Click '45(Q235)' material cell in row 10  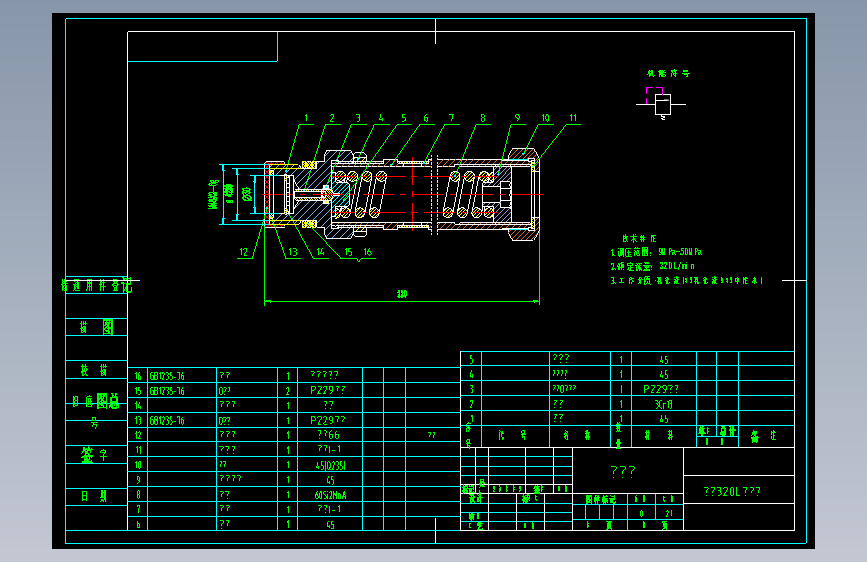330,465
